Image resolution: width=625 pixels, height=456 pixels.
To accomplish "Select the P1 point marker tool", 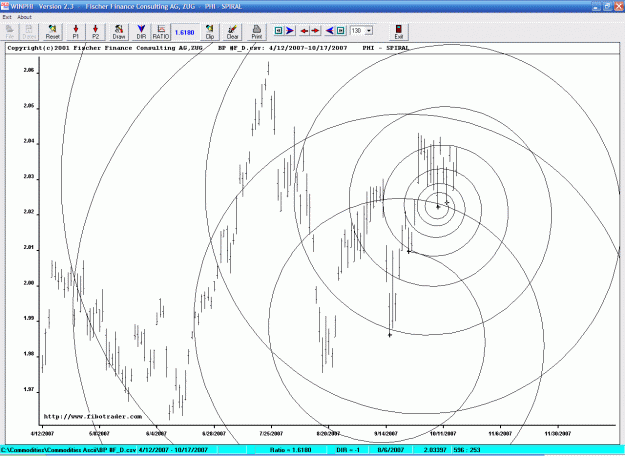I will coord(75,32).
